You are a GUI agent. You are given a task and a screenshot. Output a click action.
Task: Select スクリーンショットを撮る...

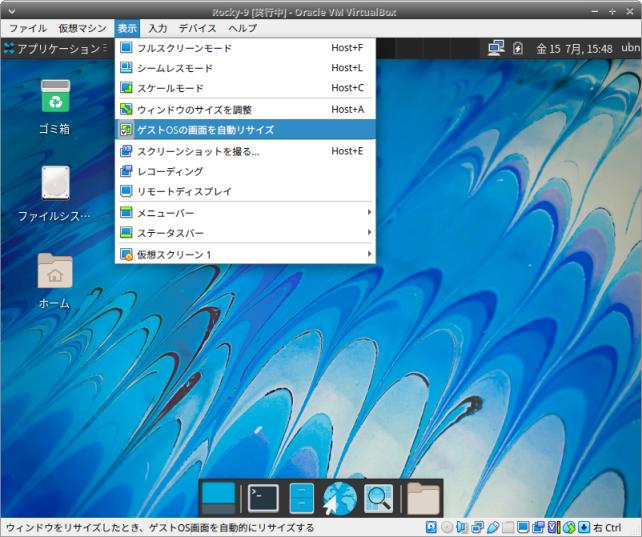(245, 151)
